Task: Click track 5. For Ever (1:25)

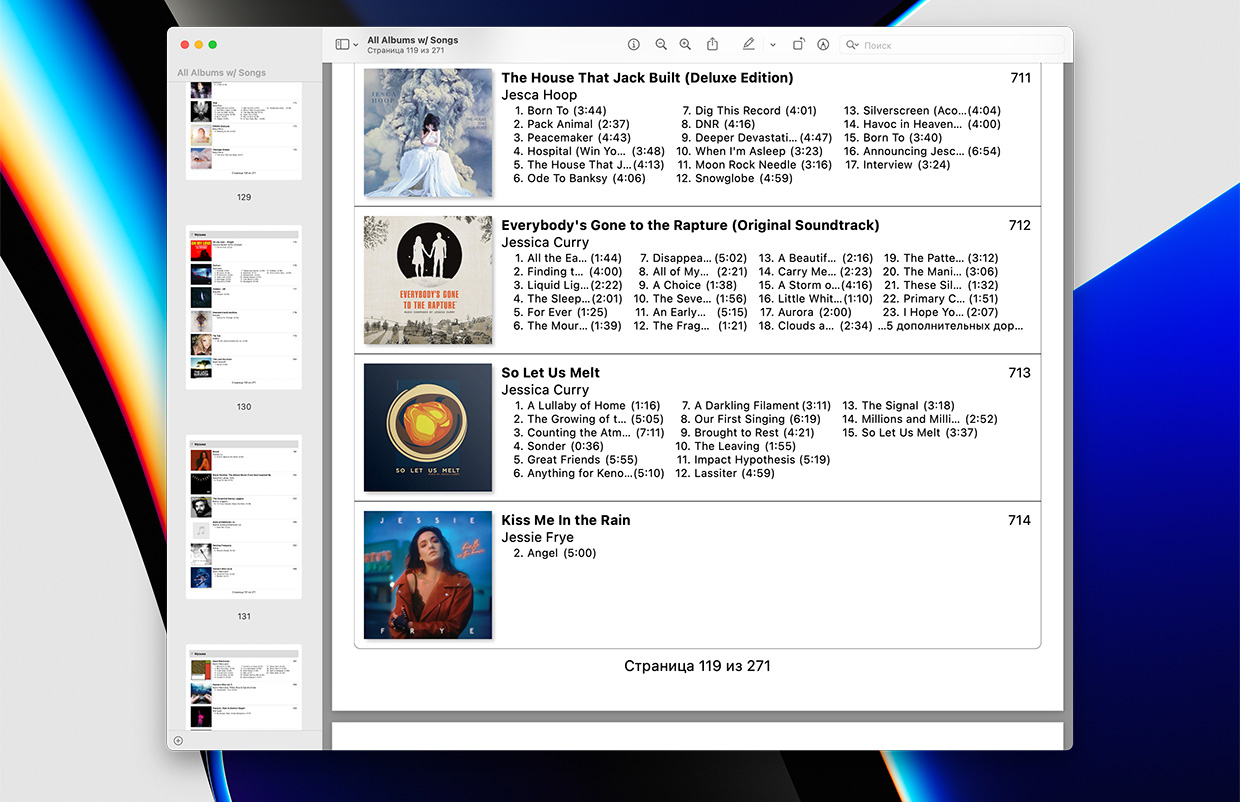Action: coord(560,312)
